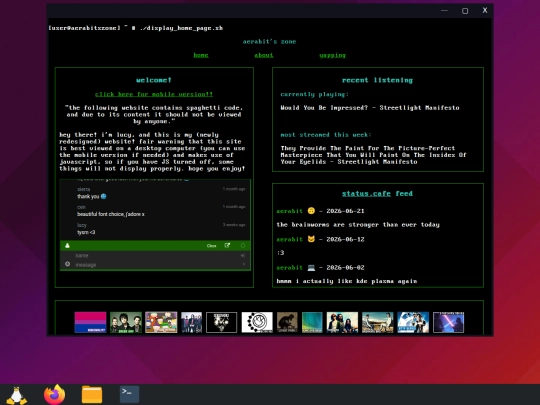
Task: Open chatbox in a pop-out window
Action: tap(227, 246)
